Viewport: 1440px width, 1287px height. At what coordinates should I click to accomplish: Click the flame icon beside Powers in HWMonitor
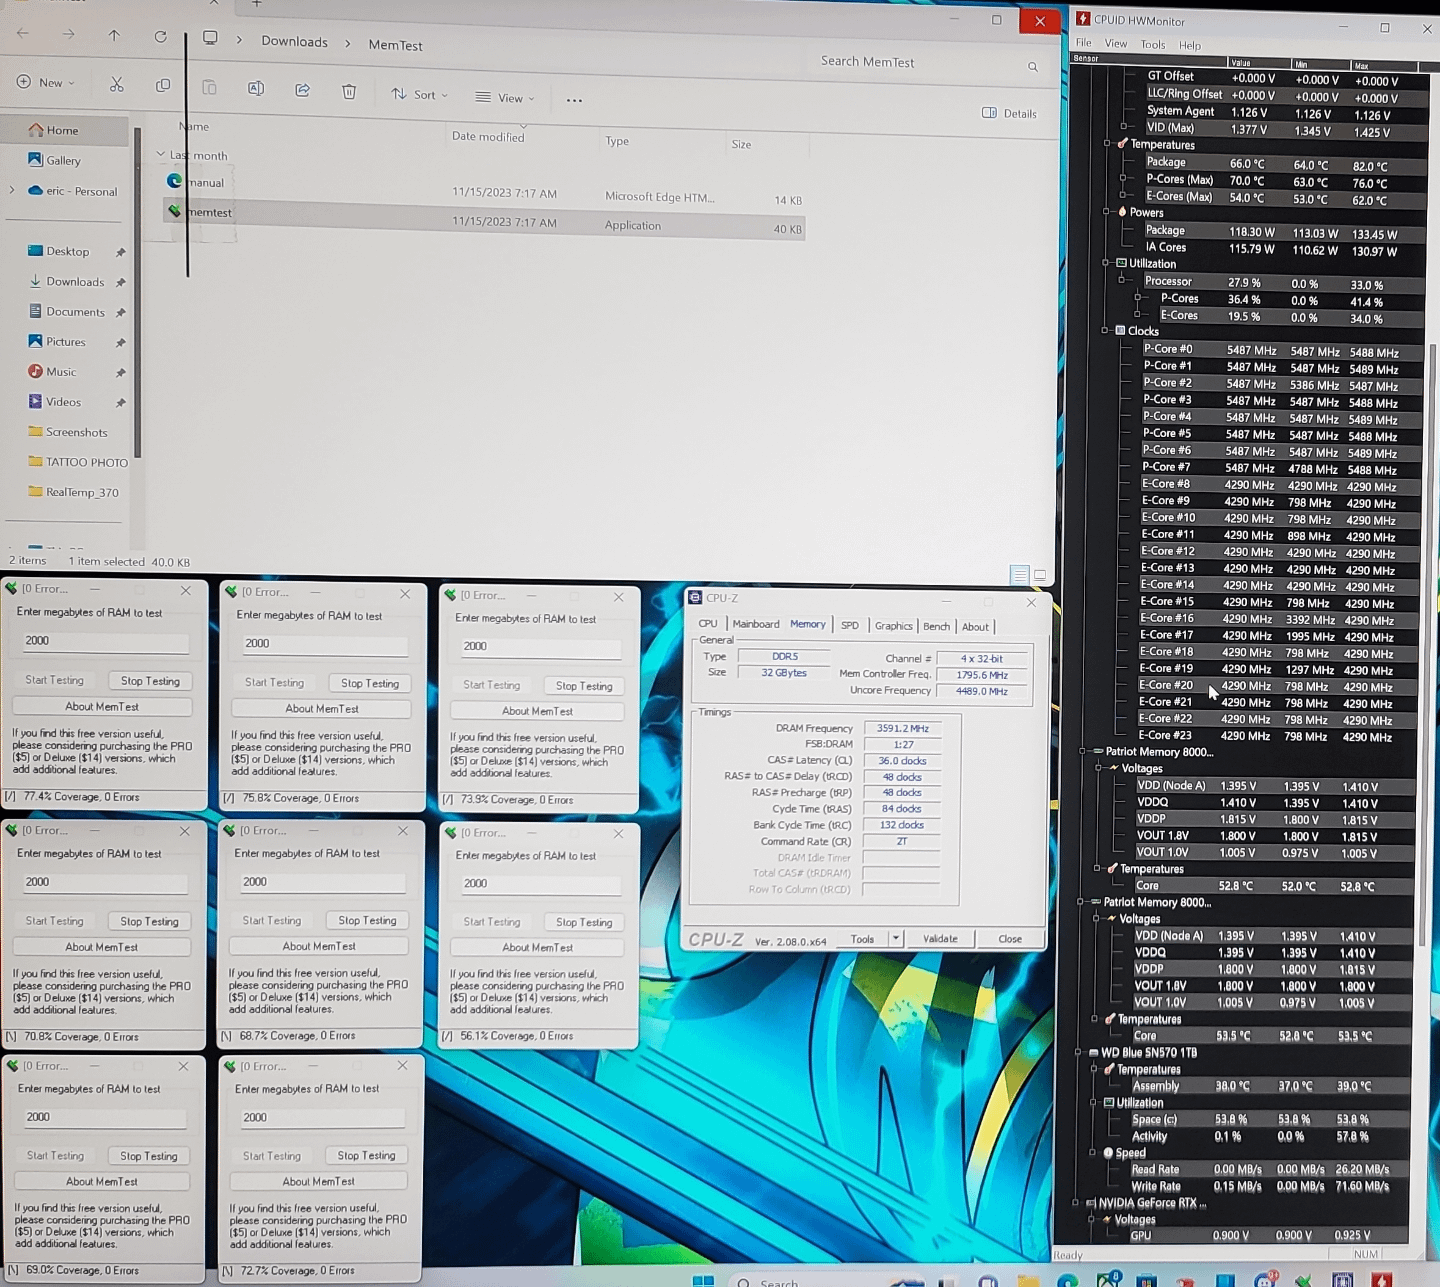pos(1122,212)
